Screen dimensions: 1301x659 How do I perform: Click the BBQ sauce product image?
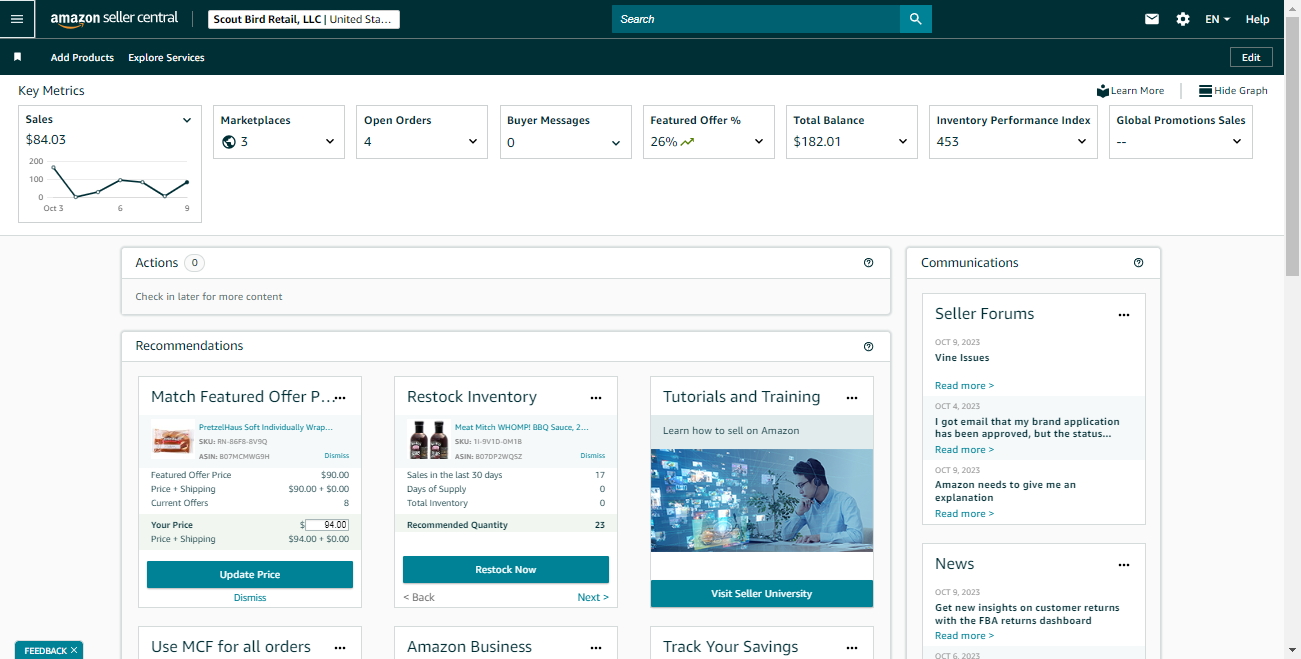(x=429, y=440)
